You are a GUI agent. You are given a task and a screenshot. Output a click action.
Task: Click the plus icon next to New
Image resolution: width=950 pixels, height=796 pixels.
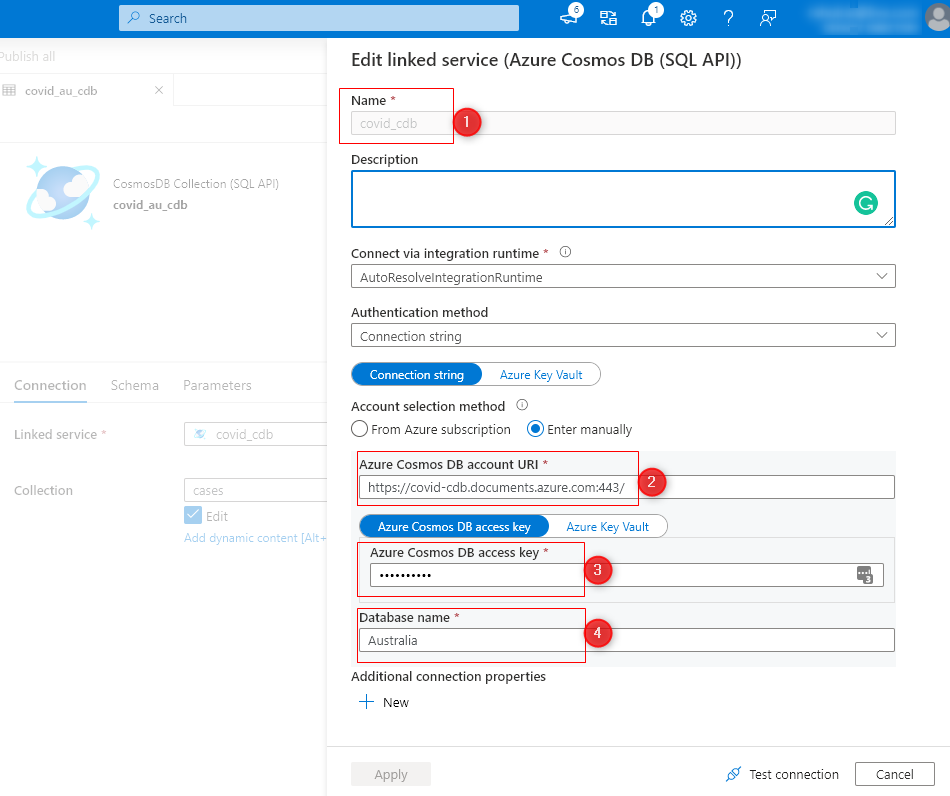tap(367, 702)
